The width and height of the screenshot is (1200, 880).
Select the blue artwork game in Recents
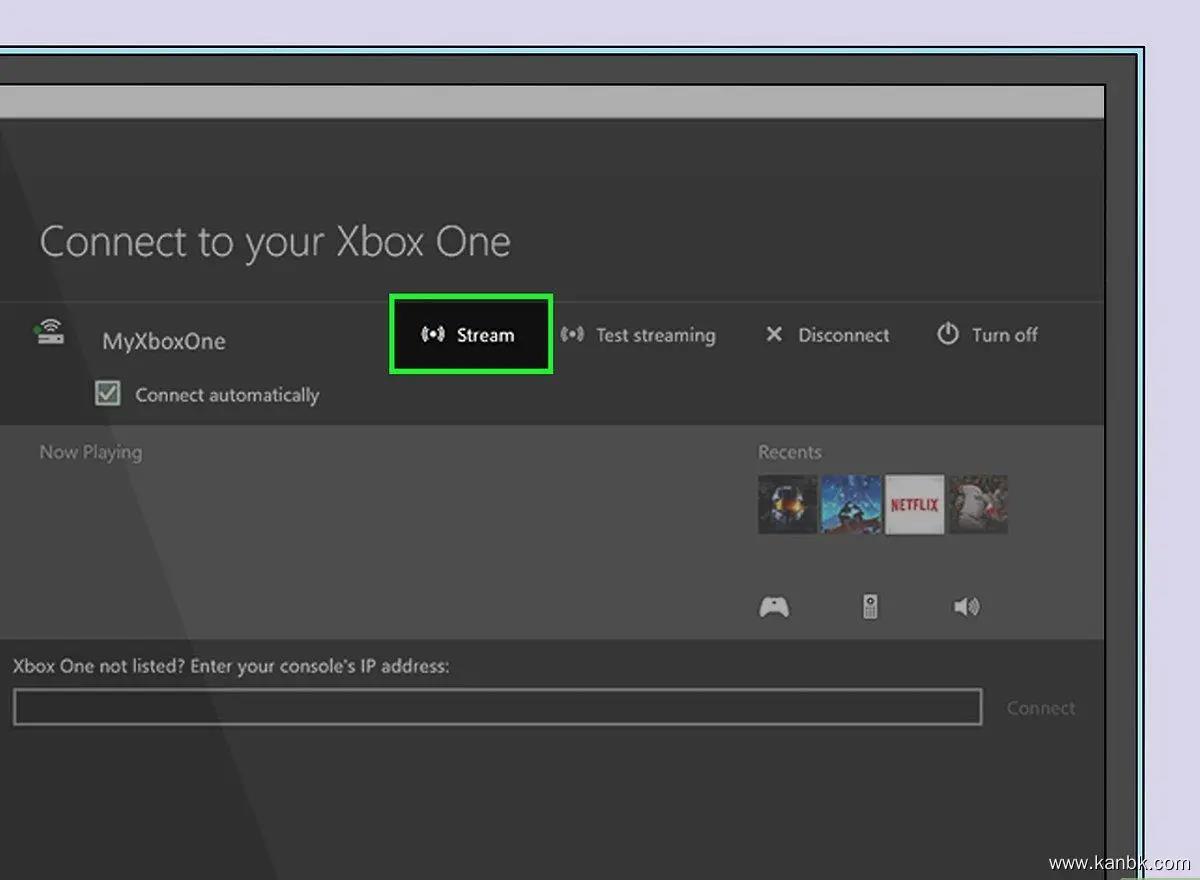[x=851, y=504]
